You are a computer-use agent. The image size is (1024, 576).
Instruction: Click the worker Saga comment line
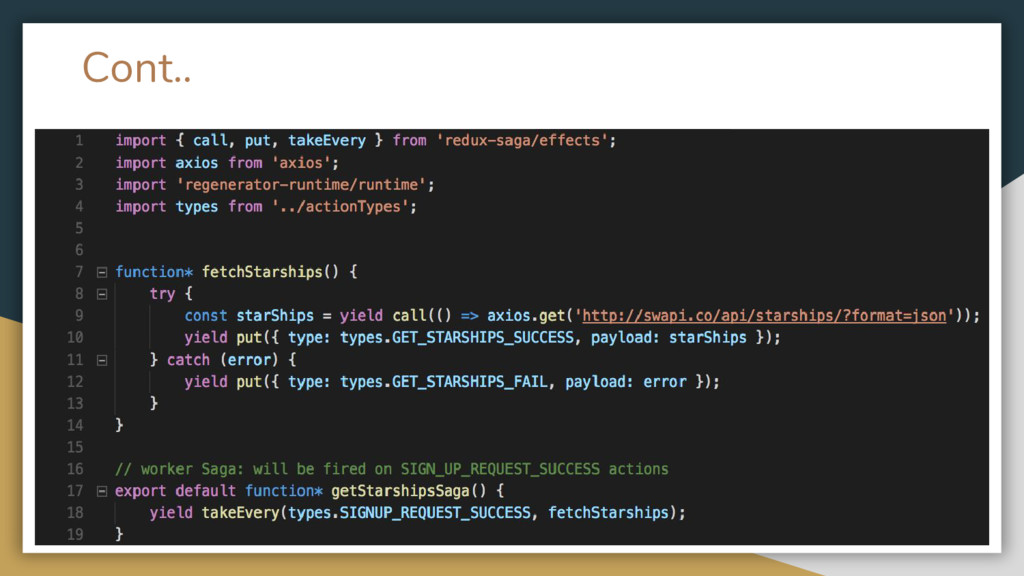[392, 469]
